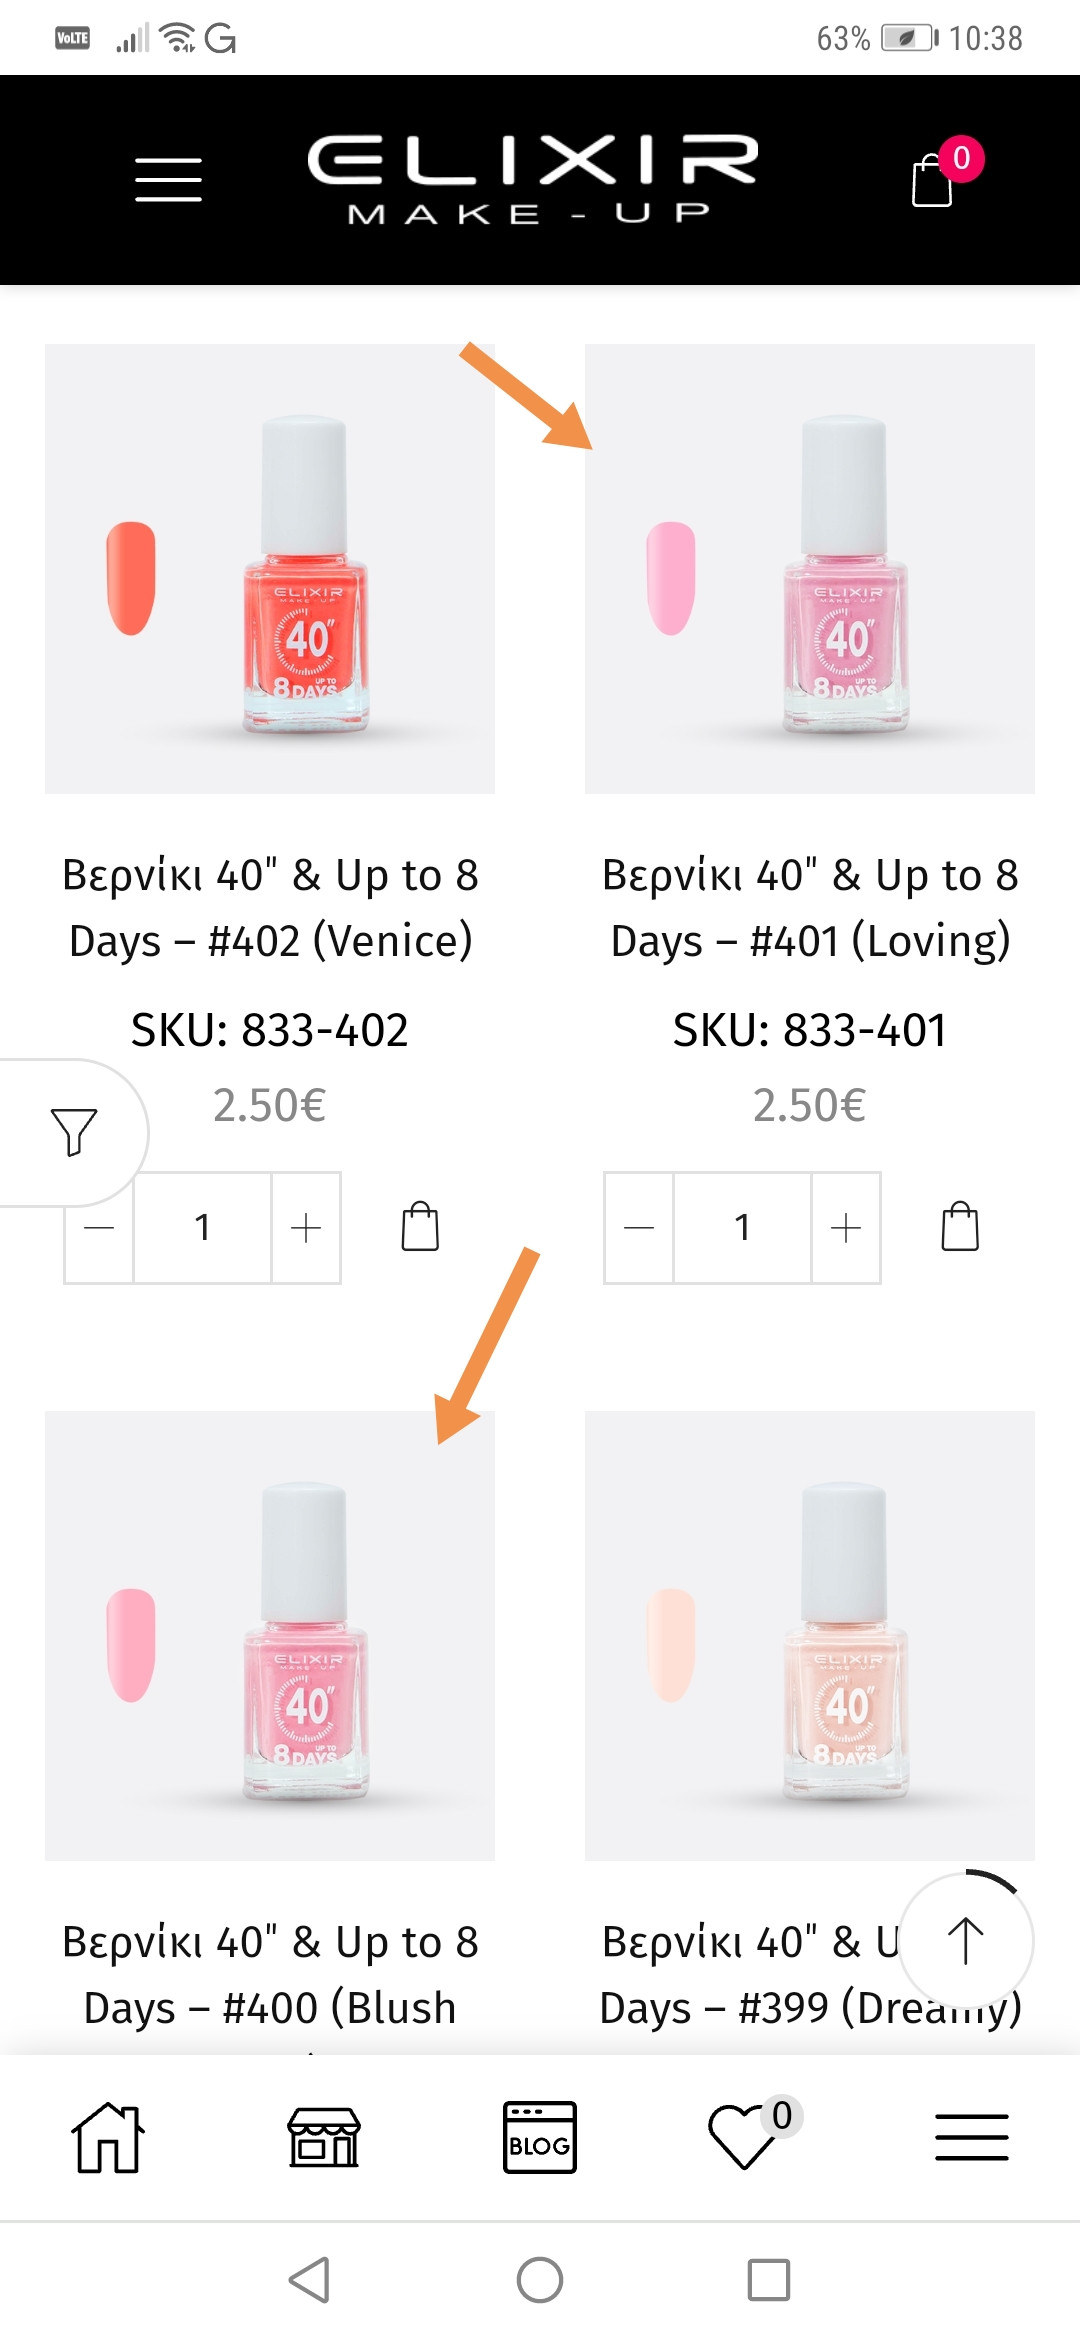The image size is (1080, 2340).
Task: Select quantity field for #401 Loving
Action: [x=742, y=1227]
